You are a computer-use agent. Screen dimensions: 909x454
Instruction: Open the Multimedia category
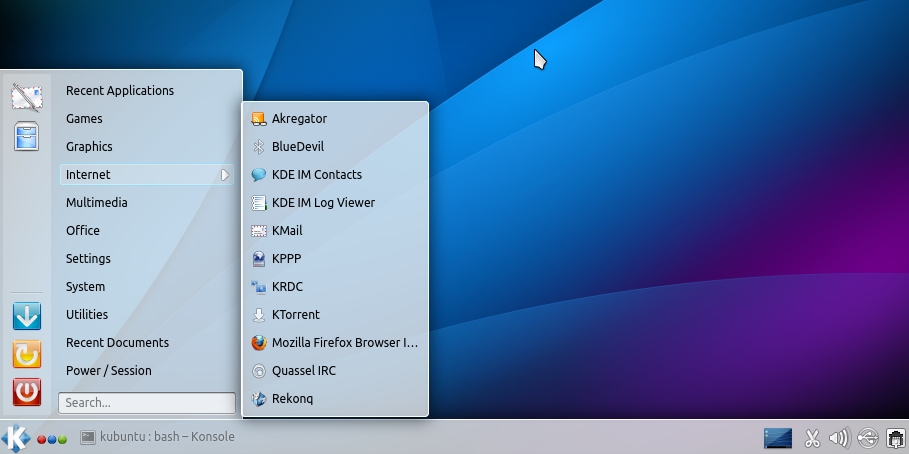point(147,203)
